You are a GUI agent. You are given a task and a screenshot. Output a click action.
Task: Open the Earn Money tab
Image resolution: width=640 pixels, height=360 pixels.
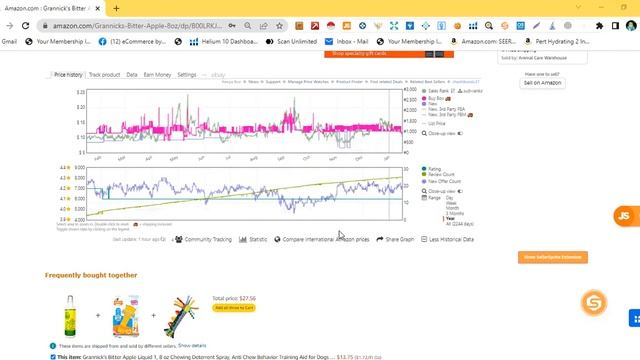coord(157,75)
